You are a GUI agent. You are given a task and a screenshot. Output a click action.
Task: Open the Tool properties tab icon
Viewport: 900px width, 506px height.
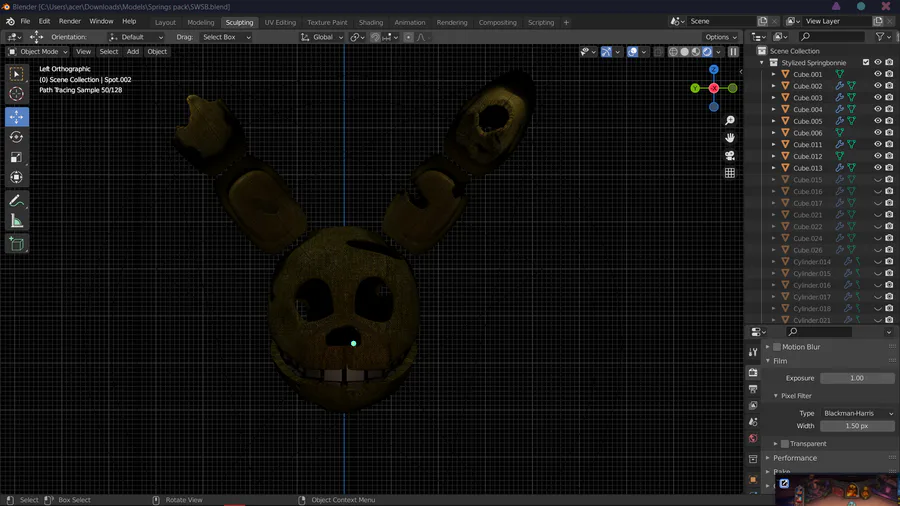(x=753, y=352)
